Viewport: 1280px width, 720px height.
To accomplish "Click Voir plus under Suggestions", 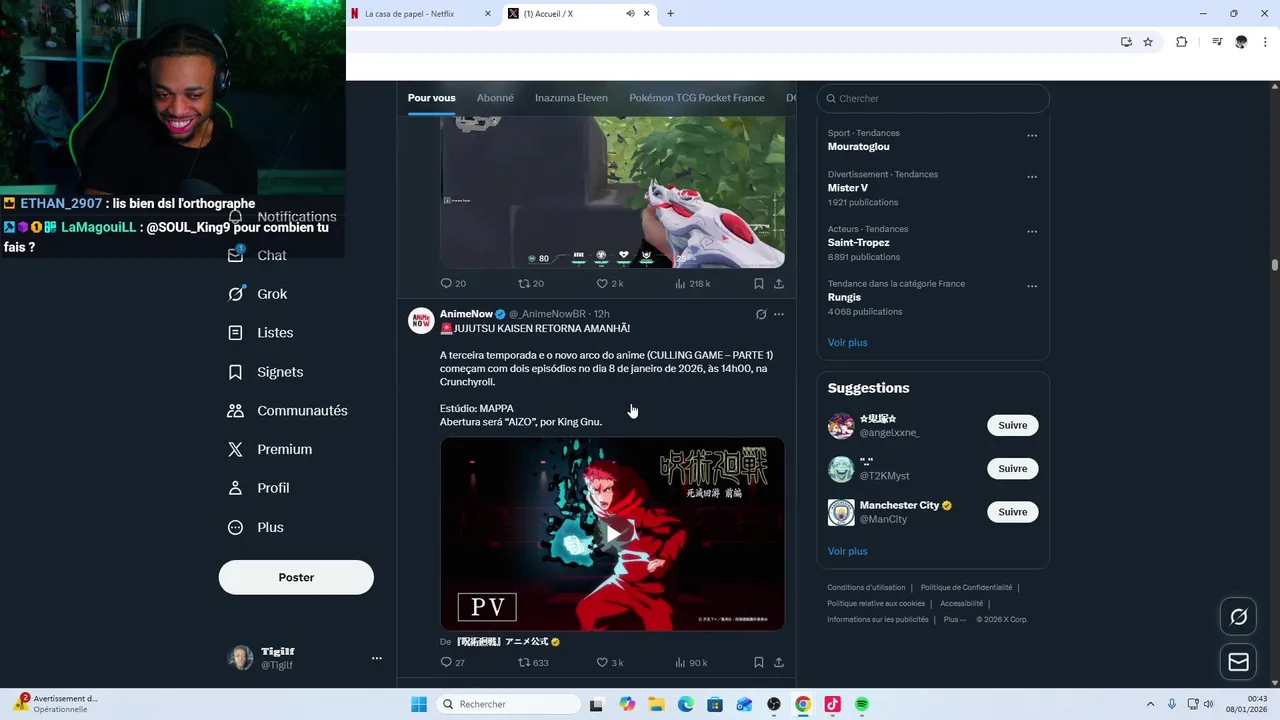I will pos(847,552).
